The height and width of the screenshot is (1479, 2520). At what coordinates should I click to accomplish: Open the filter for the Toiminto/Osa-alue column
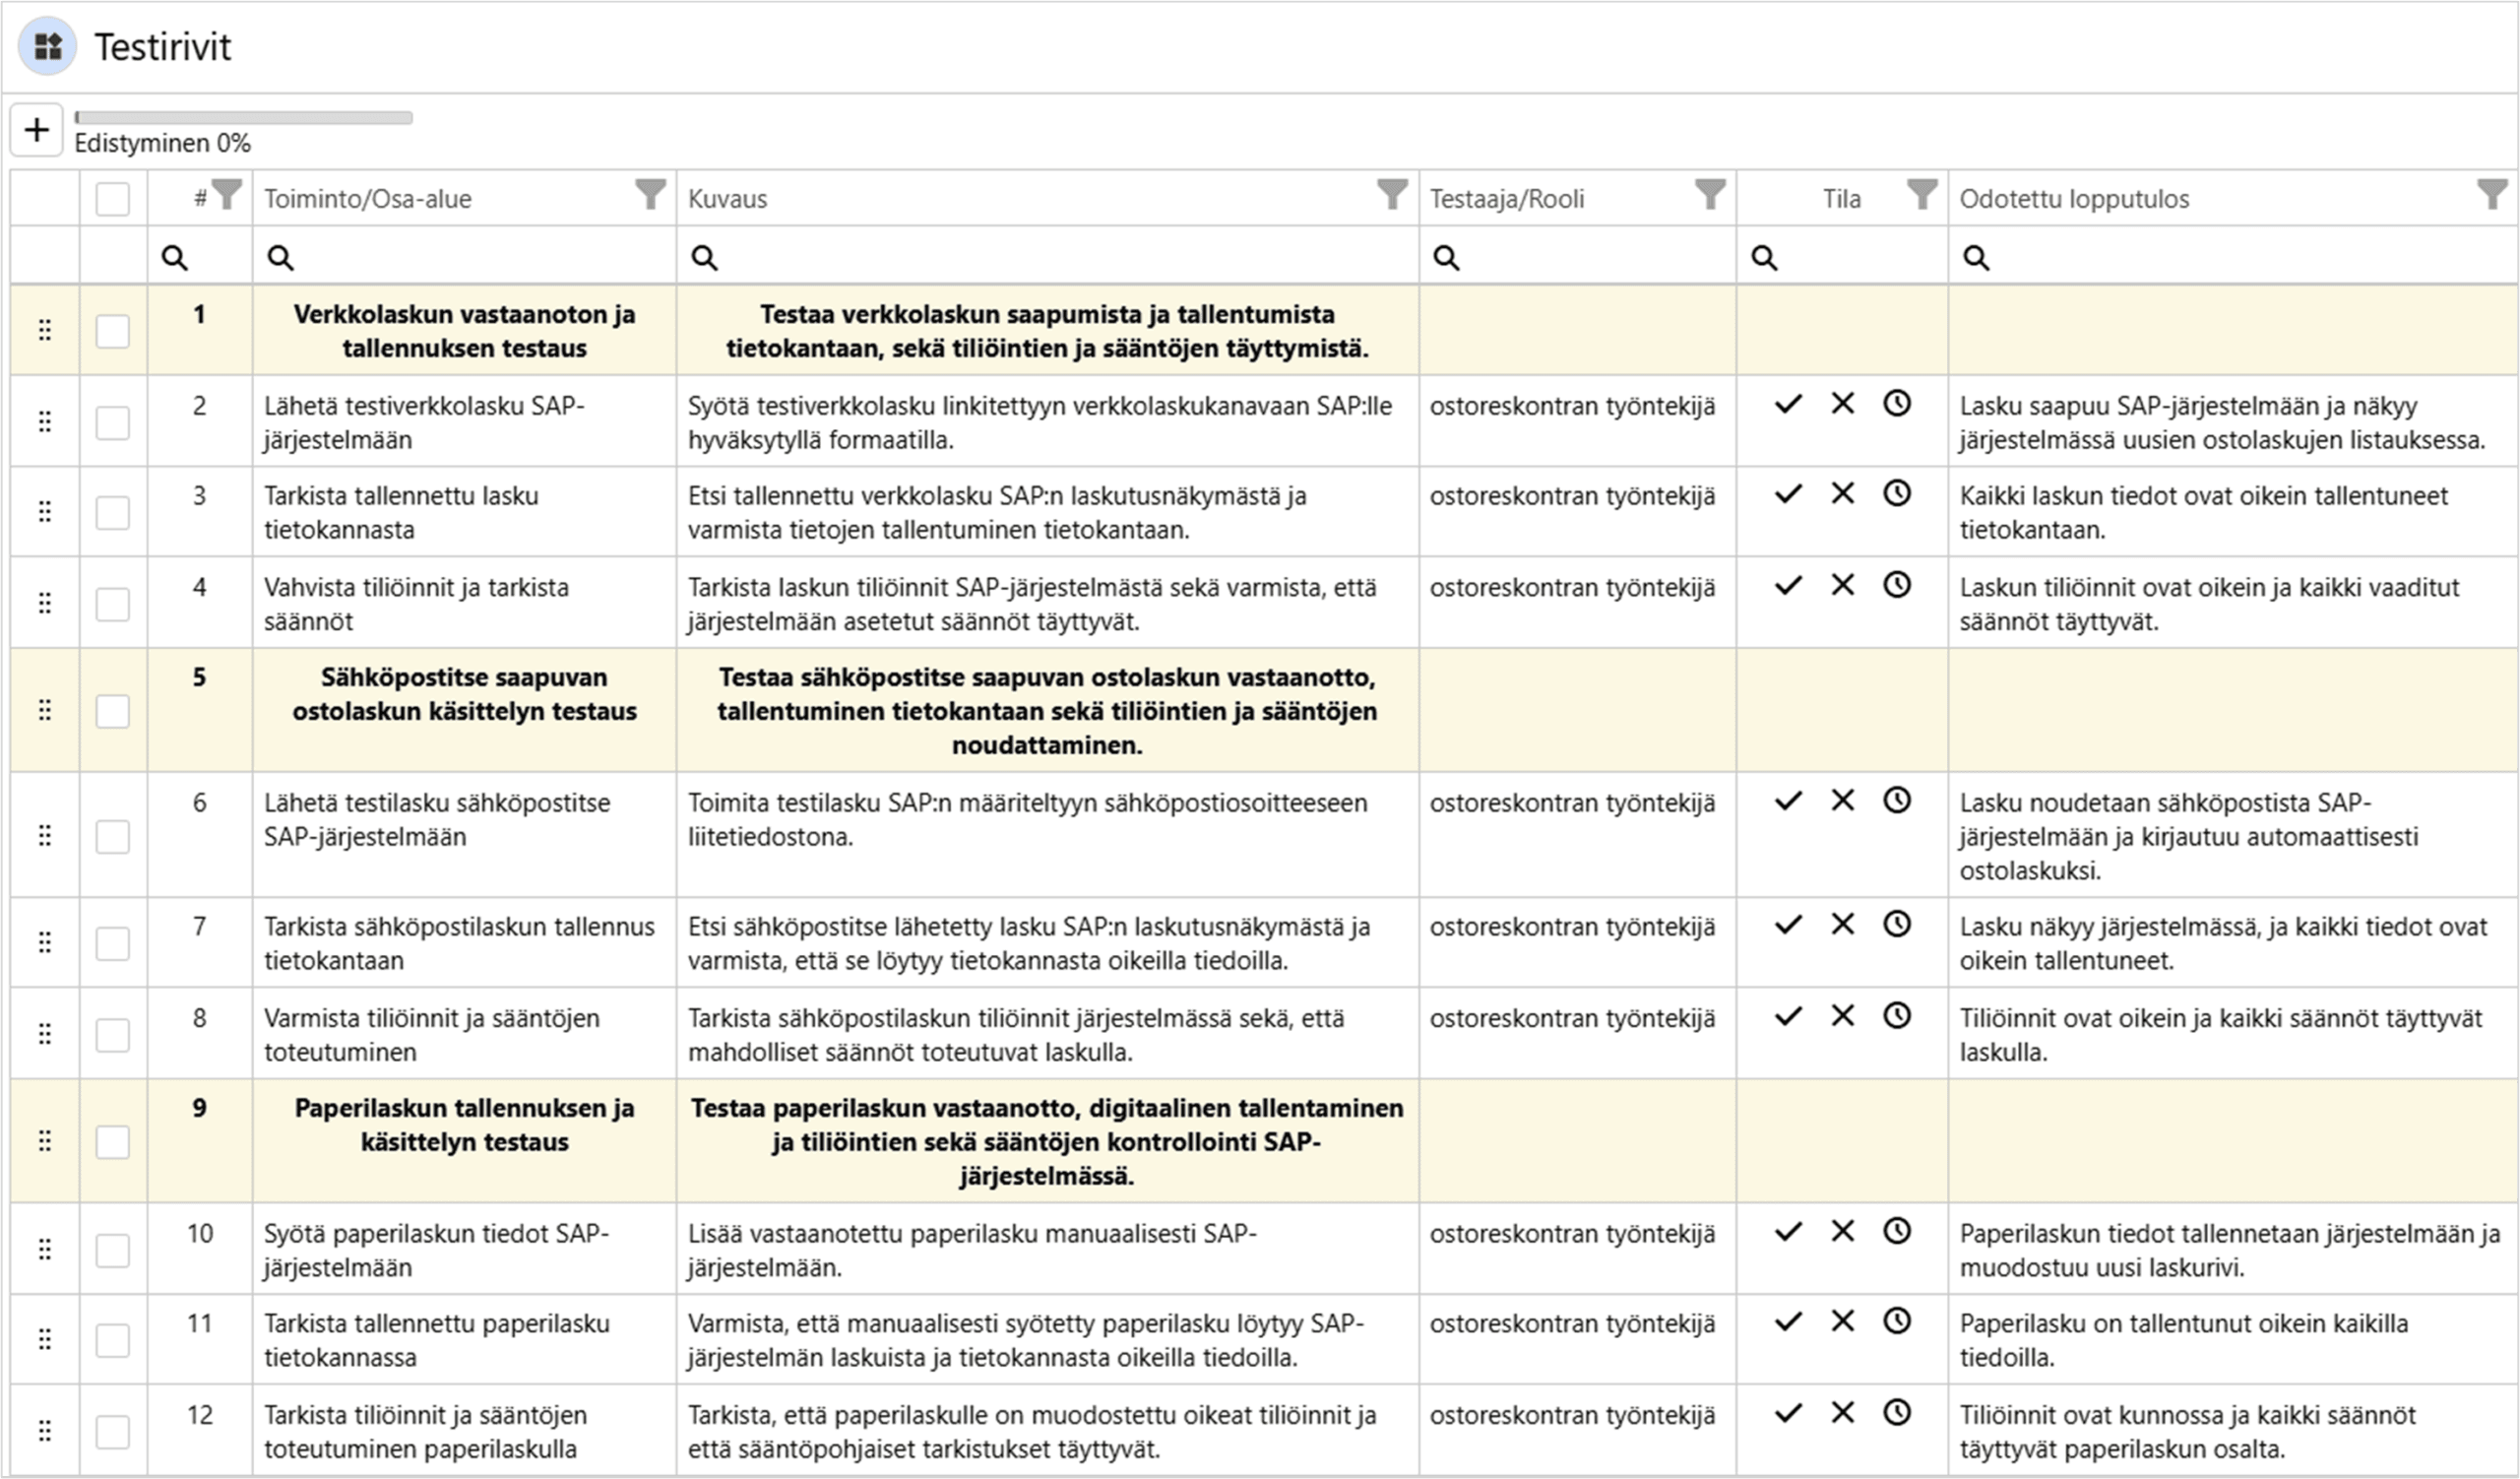point(650,194)
